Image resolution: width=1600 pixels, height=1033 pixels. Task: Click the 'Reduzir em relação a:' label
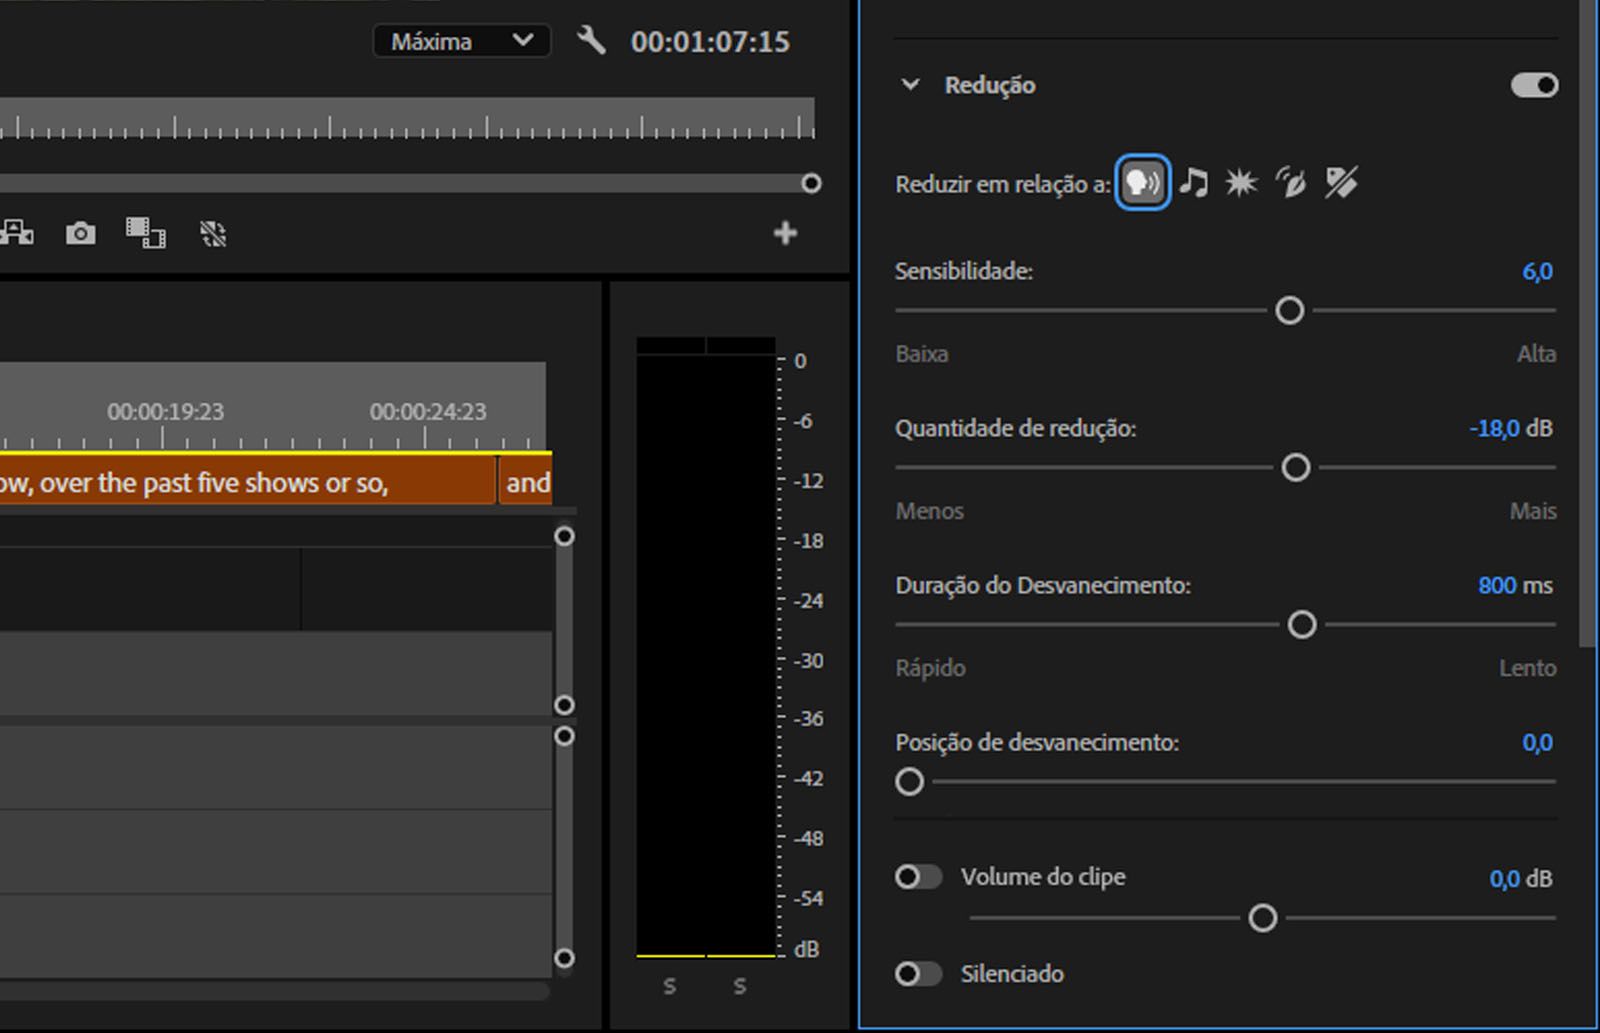(x=1003, y=184)
